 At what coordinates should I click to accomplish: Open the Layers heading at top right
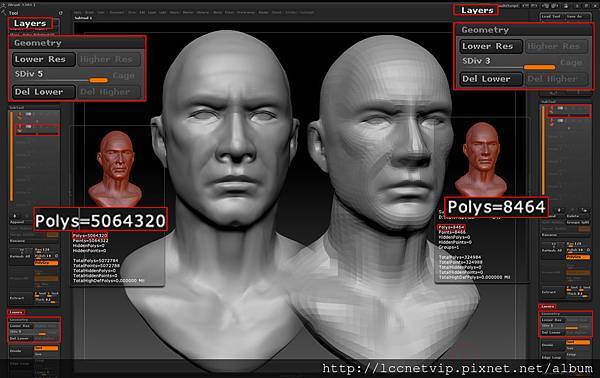pos(477,10)
